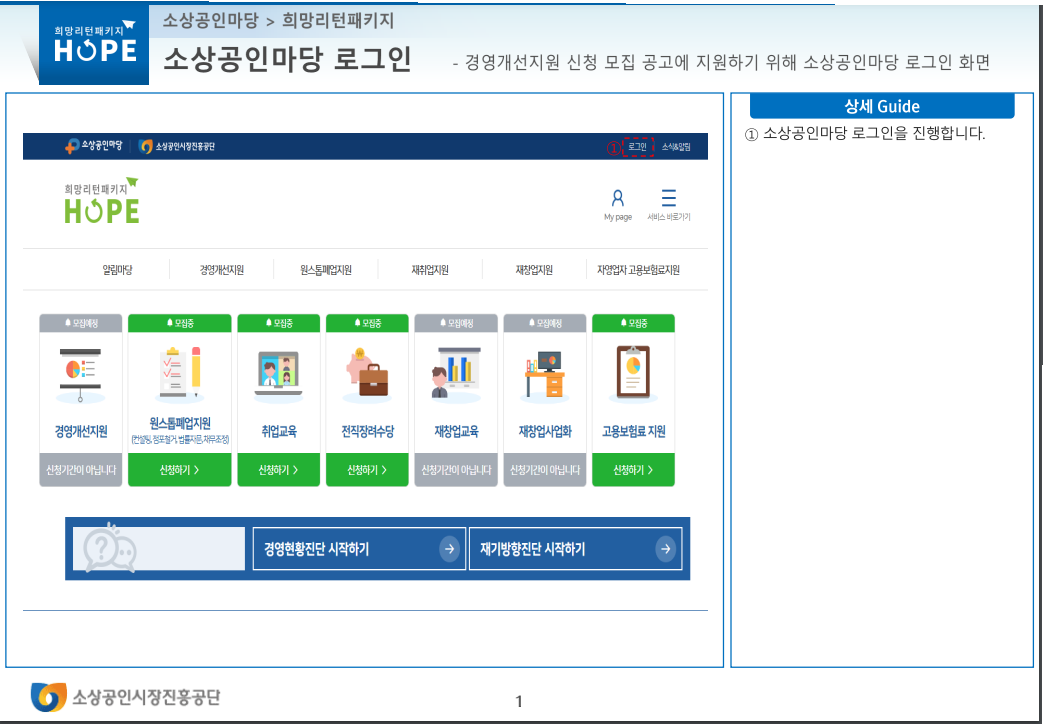Screen dimensions: 1044x725
Task: Select the 재창업교육 bar chart icon
Action: tap(456, 370)
